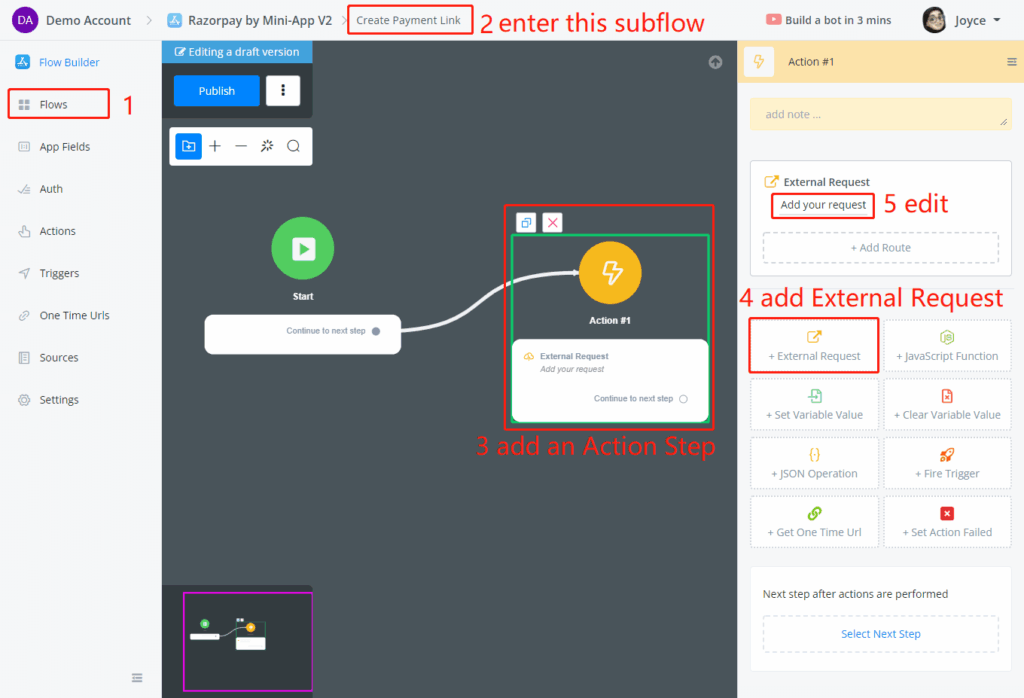Viewport: 1024px width, 698px height.
Task: Click the green Start play node
Action: (x=303, y=248)
